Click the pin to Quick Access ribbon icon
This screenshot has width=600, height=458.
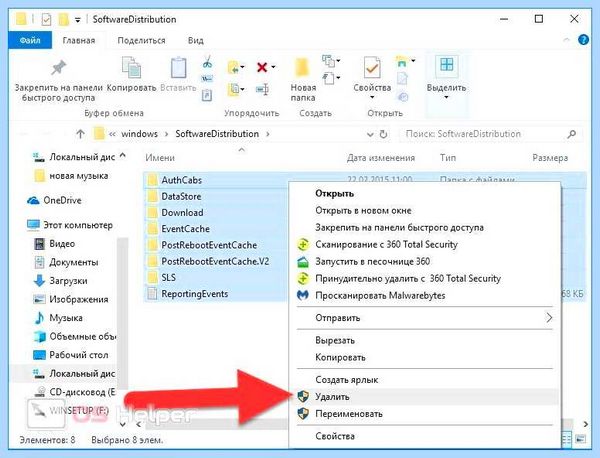coord(59,68)
